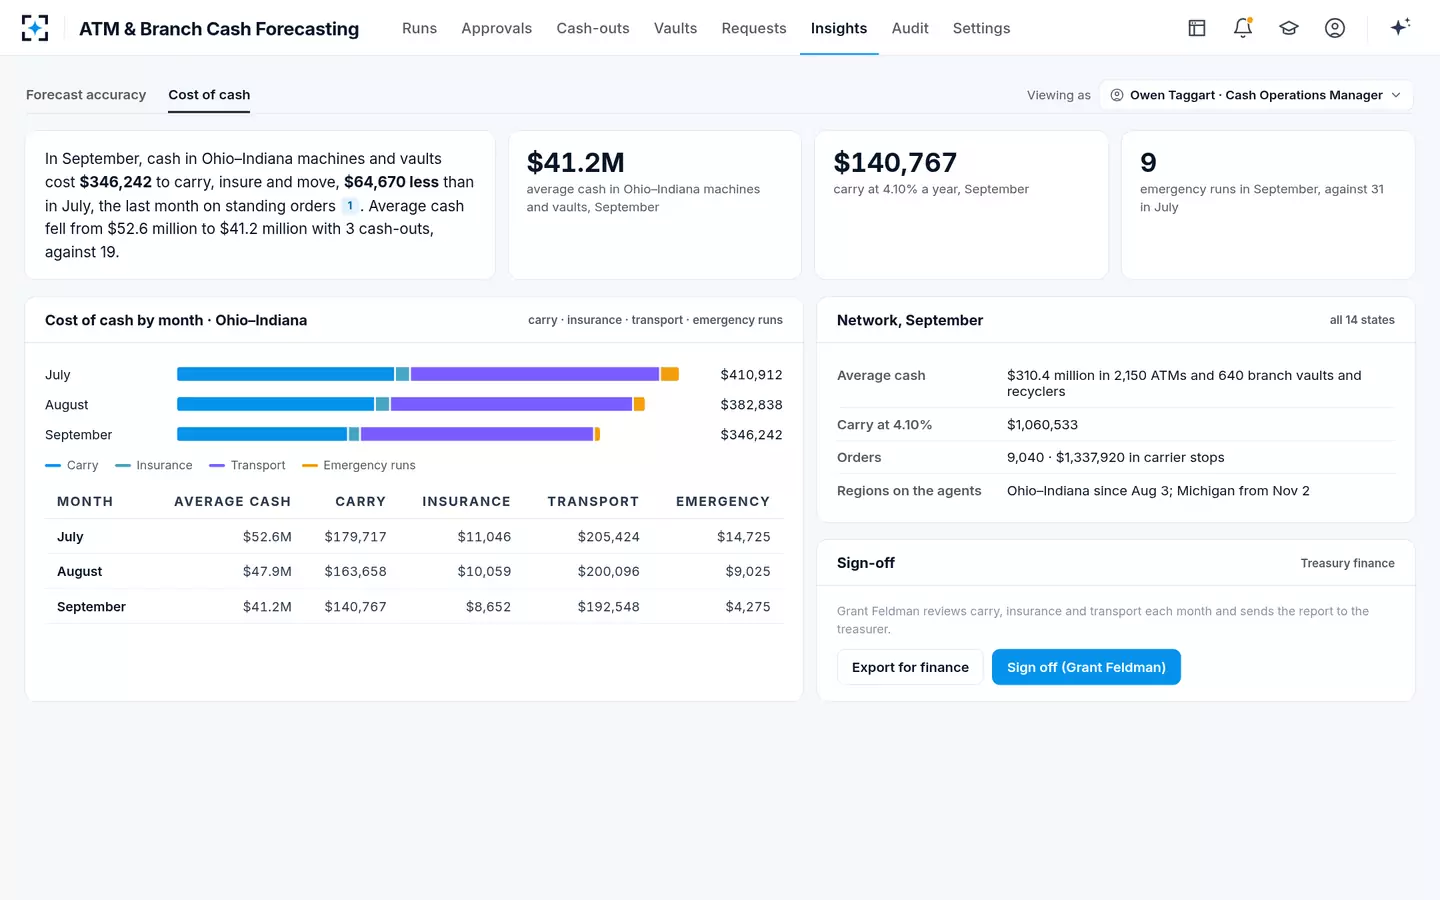1440x900 pixels.
Task: Click the 9 emergency runs card
Action: [x=1268, y=205]
